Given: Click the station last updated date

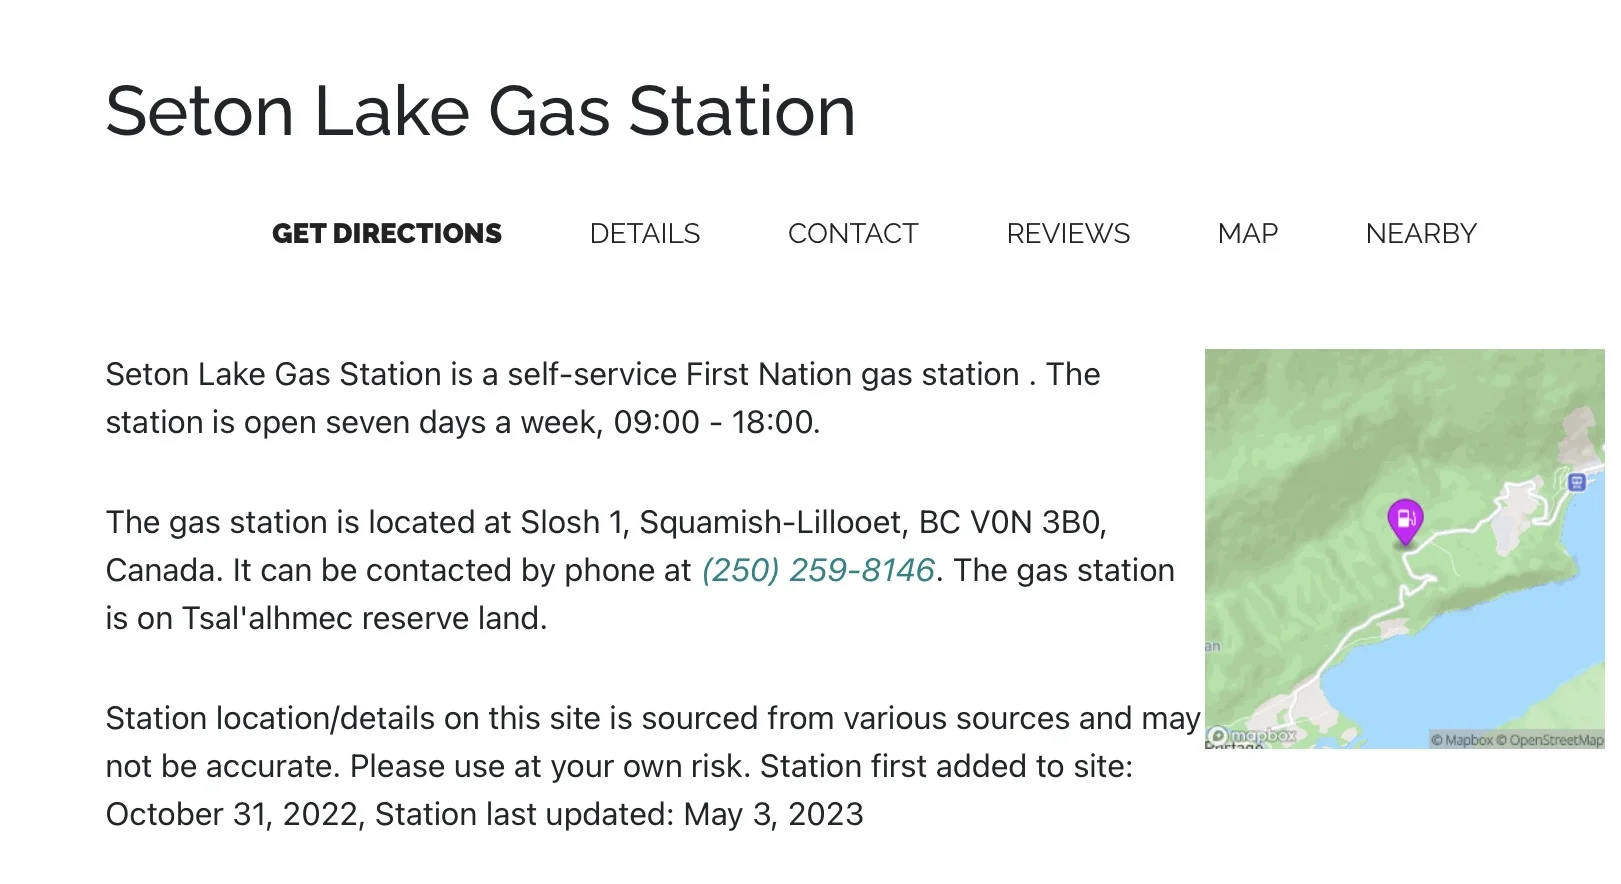Looking at the screenshot, I should click(773, 814).
